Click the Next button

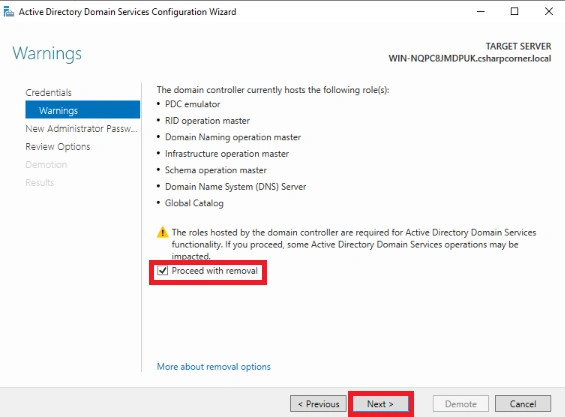tap(381, 404)
